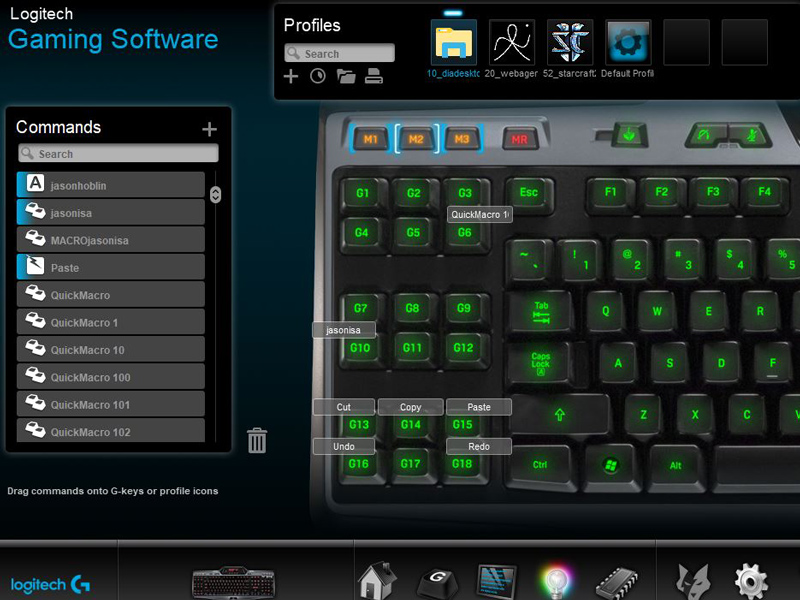The width and height of the screenshot is (800, 600).
Task: Click the Commands list scroll arrows
Action: tap(215, 194)
